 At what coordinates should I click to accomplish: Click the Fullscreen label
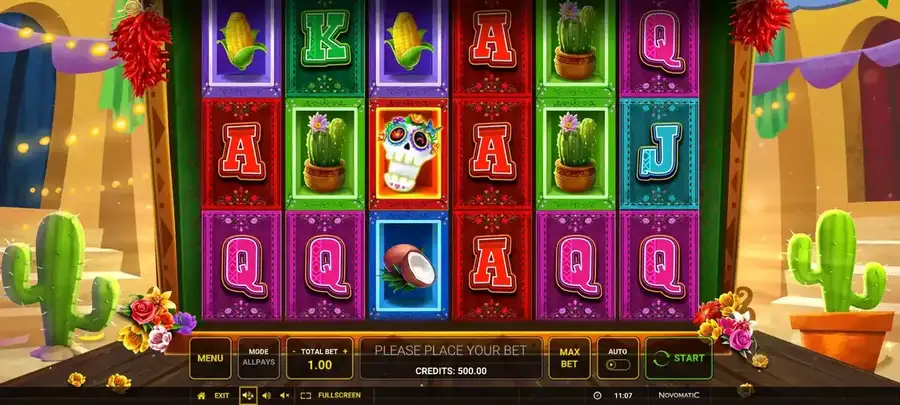point(339,395)
